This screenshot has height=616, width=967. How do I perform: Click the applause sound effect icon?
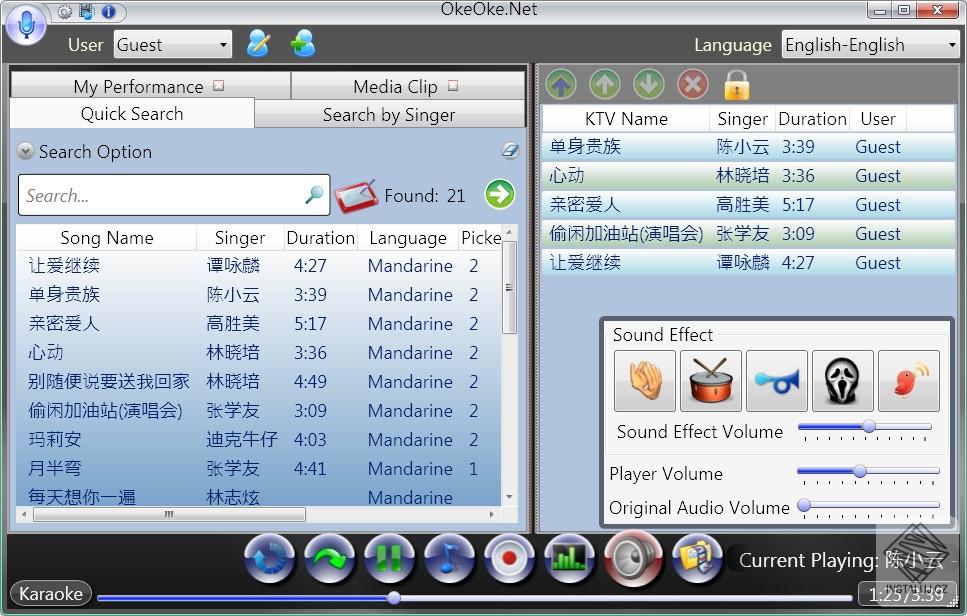645,380
